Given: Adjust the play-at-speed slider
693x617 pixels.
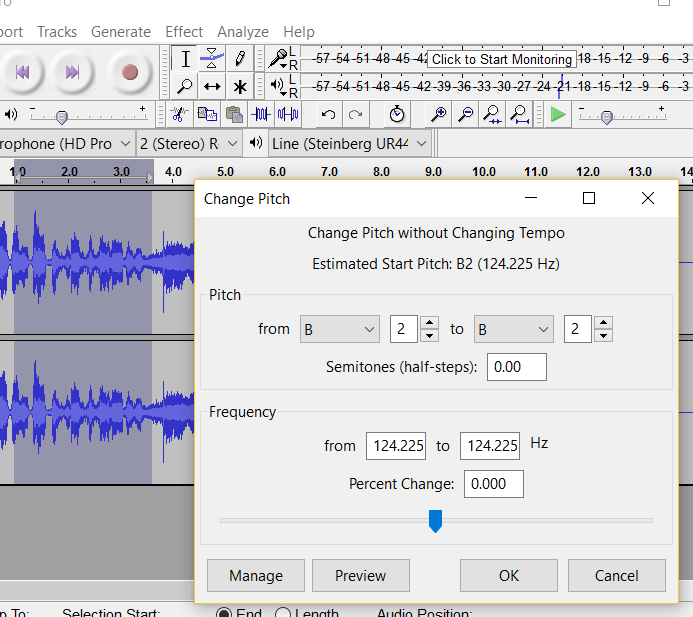Looking at the screenshot, I should (607, 117).
